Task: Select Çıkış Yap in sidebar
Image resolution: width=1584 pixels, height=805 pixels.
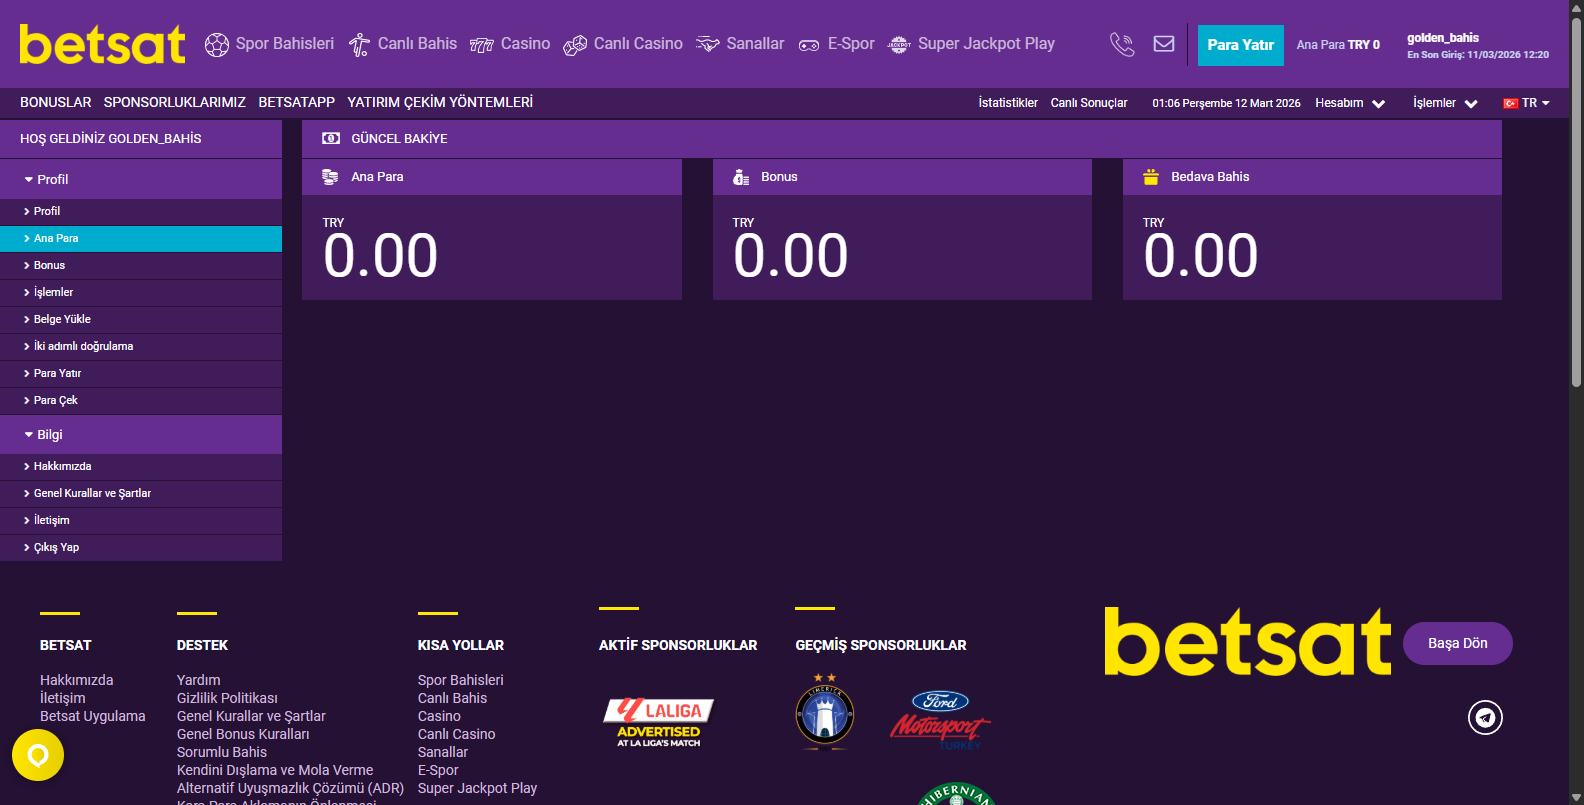Action: pos(141,547)
